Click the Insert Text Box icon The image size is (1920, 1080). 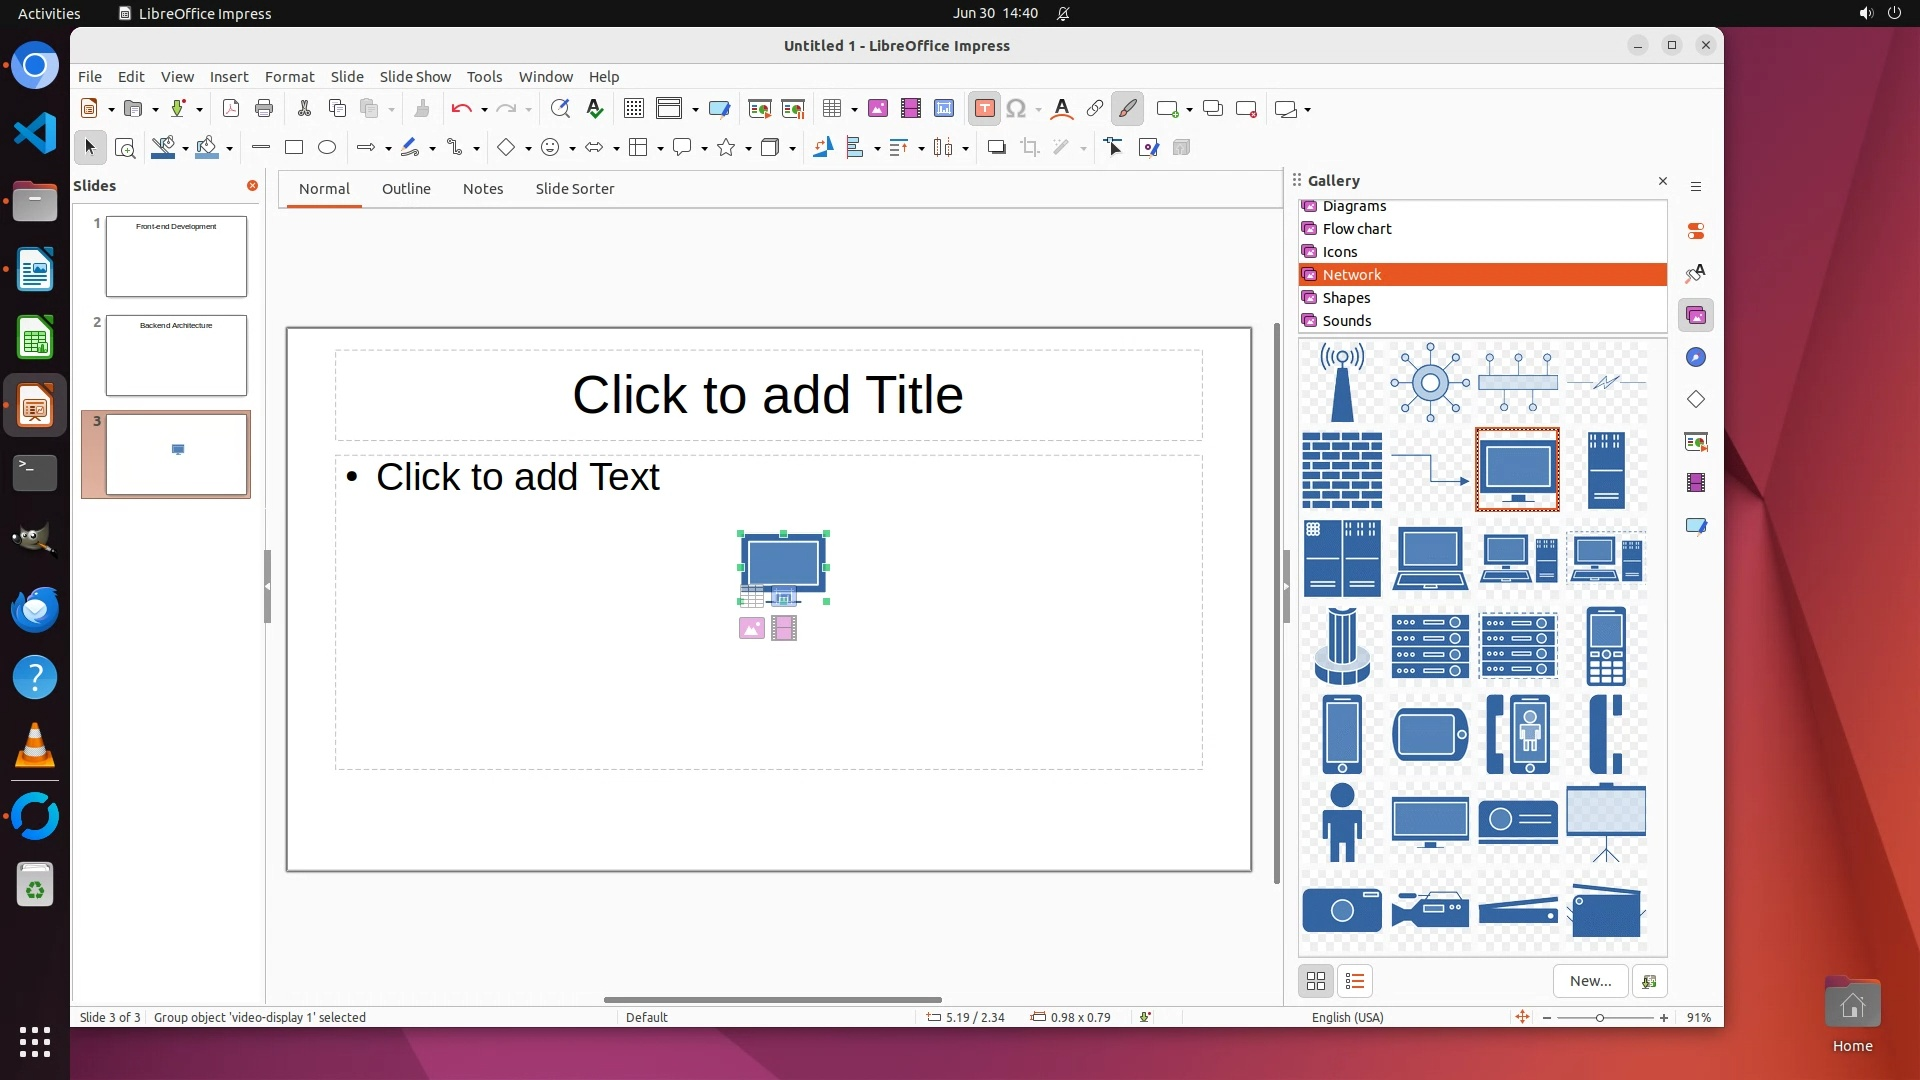984,109
